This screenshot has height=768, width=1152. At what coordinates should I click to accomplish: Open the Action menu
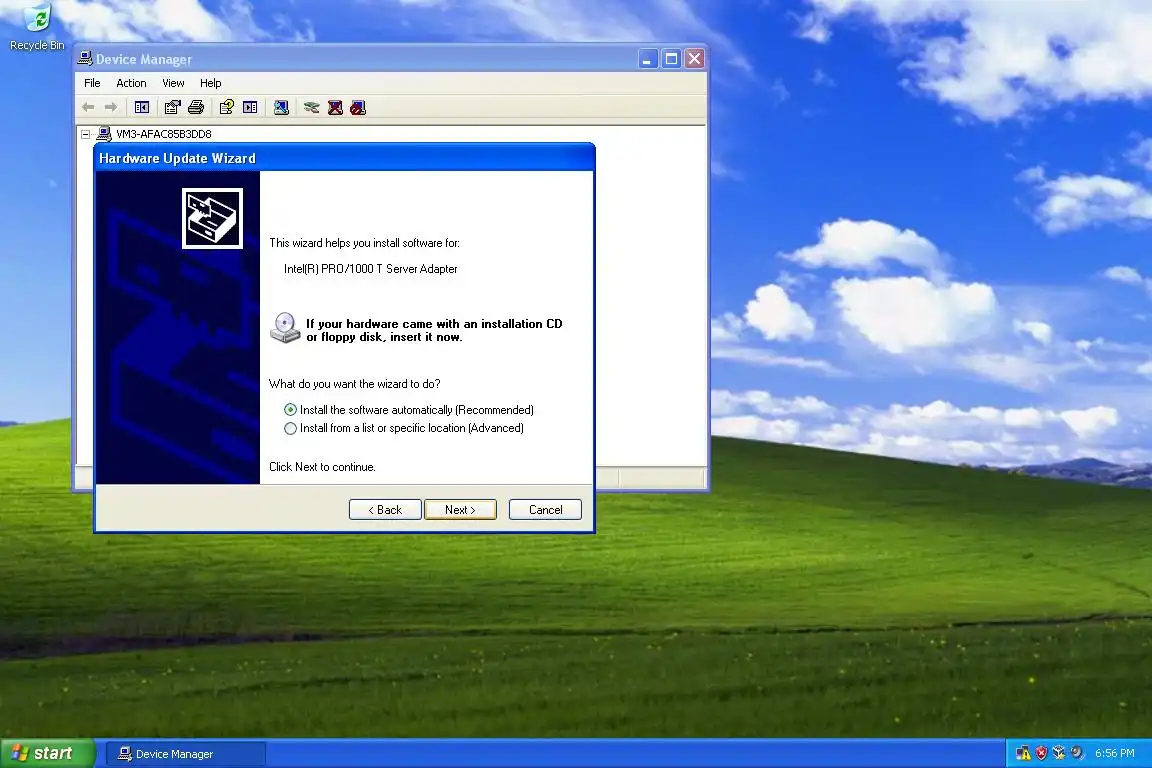(x=131, y=83)
